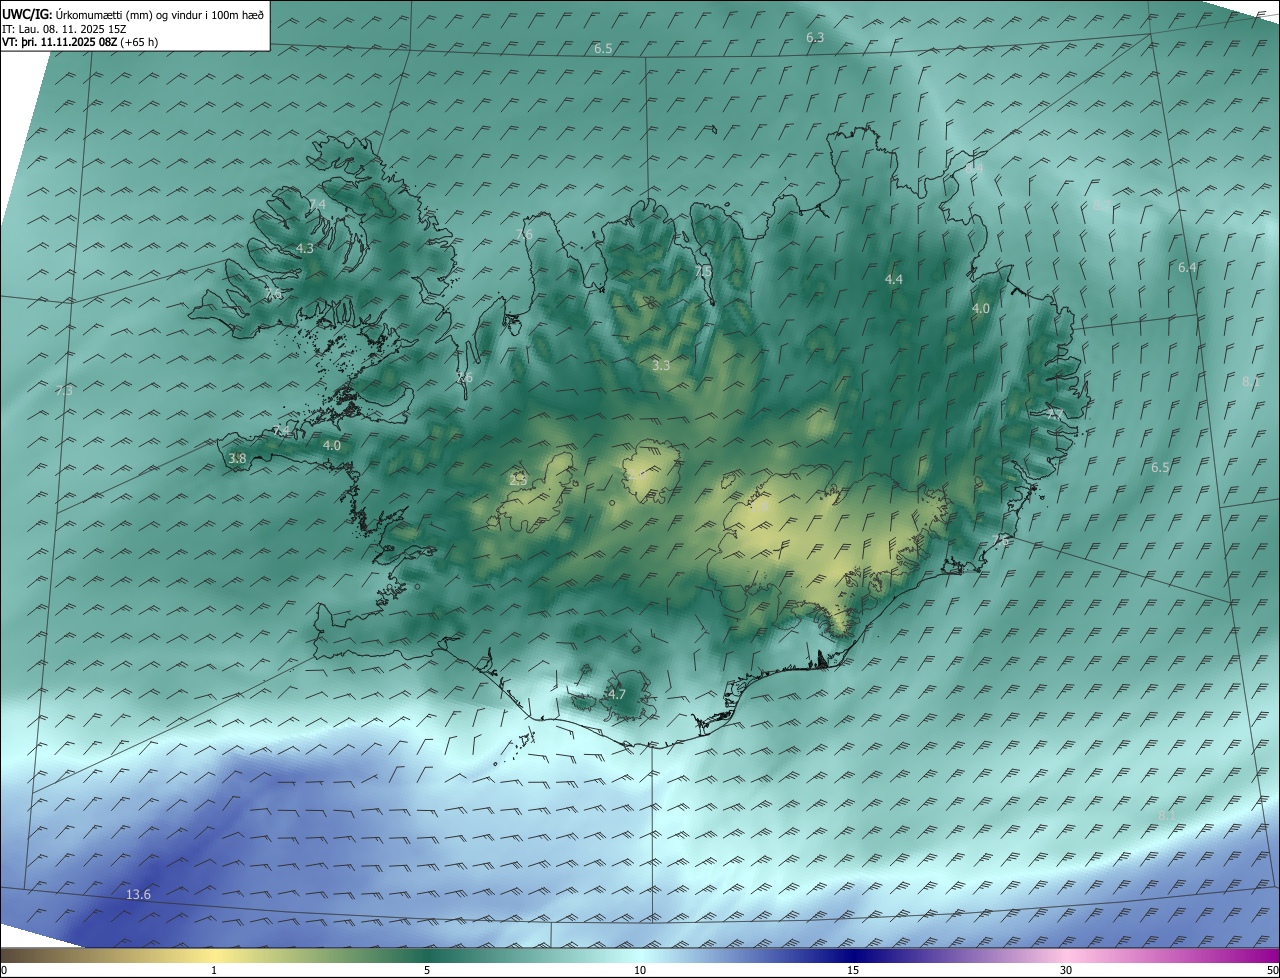Image resolution: width=1280 pixels, height=978 pixels.
Task: Click the color bar tick label 50
Action: [x=1272, y=970]
